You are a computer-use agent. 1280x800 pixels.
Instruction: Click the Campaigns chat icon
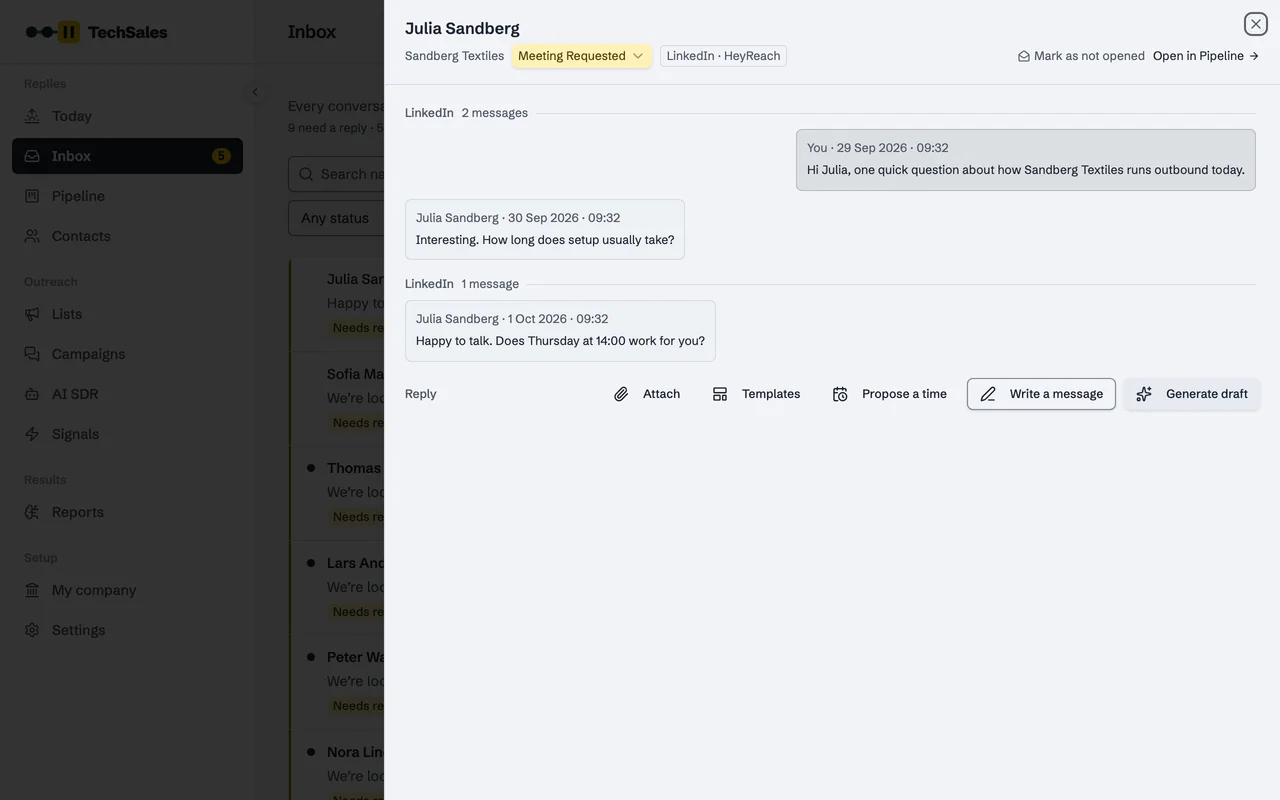coord(32,354)
